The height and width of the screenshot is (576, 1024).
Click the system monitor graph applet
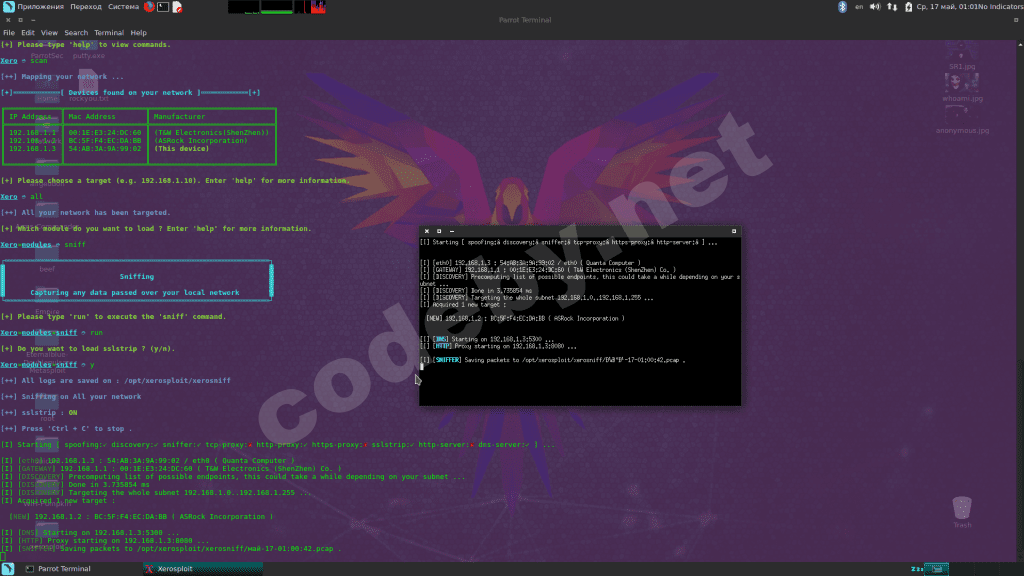277,7
